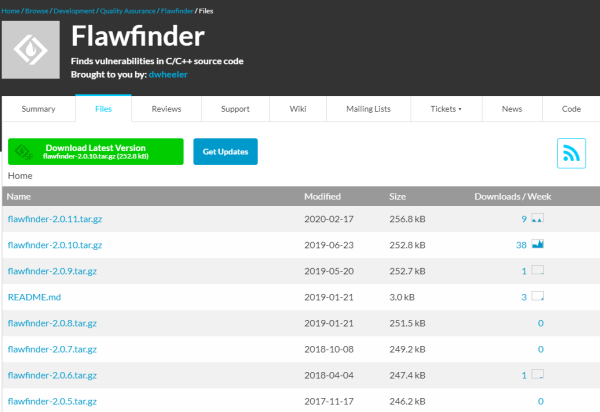This screenshot has width=600, height=412.
Task: Switch to the Summary tab
Action: (39, 109)
